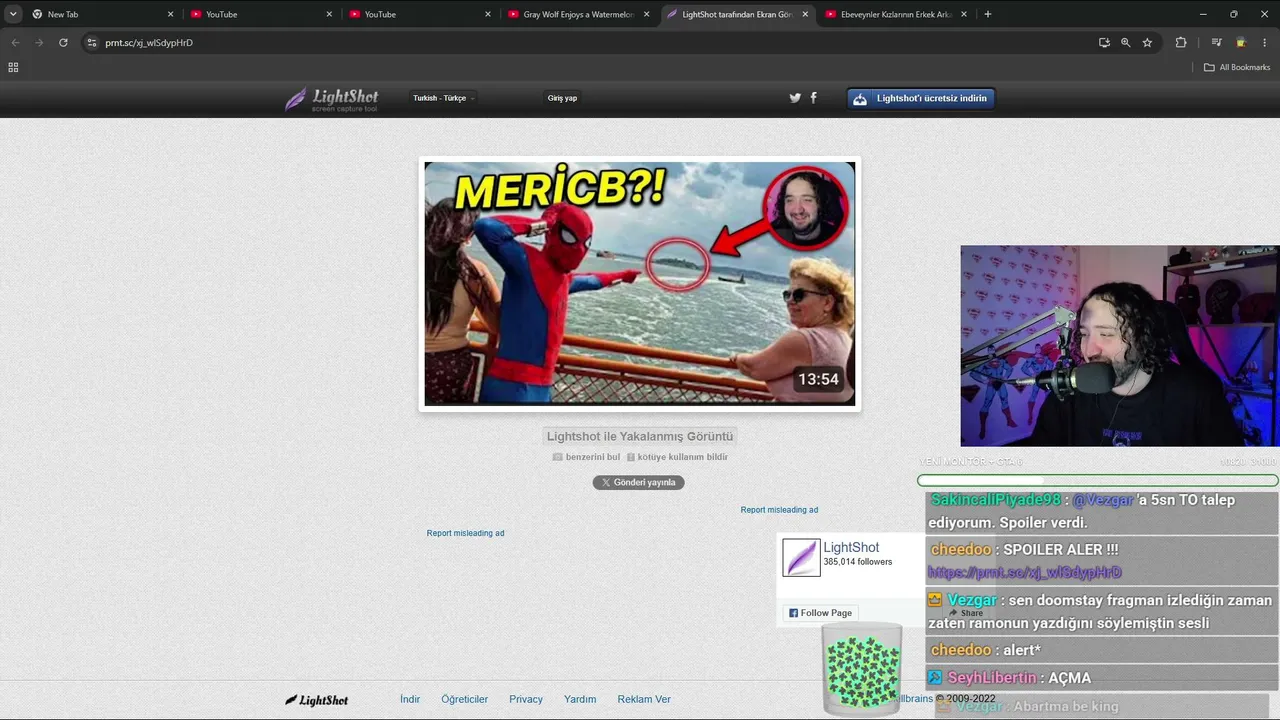Close the Ebeveynler Kızlarının tab
Screen dimensions: 1280x720
click(964, 14)
